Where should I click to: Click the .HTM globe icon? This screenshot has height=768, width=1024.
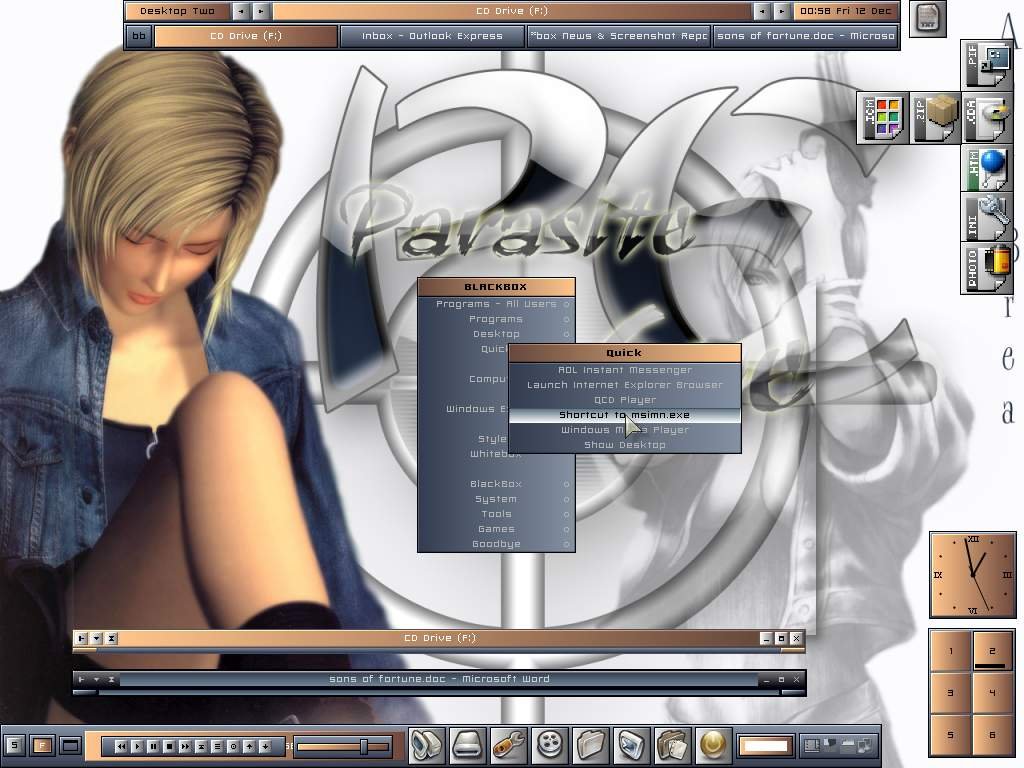coord(986,168)
